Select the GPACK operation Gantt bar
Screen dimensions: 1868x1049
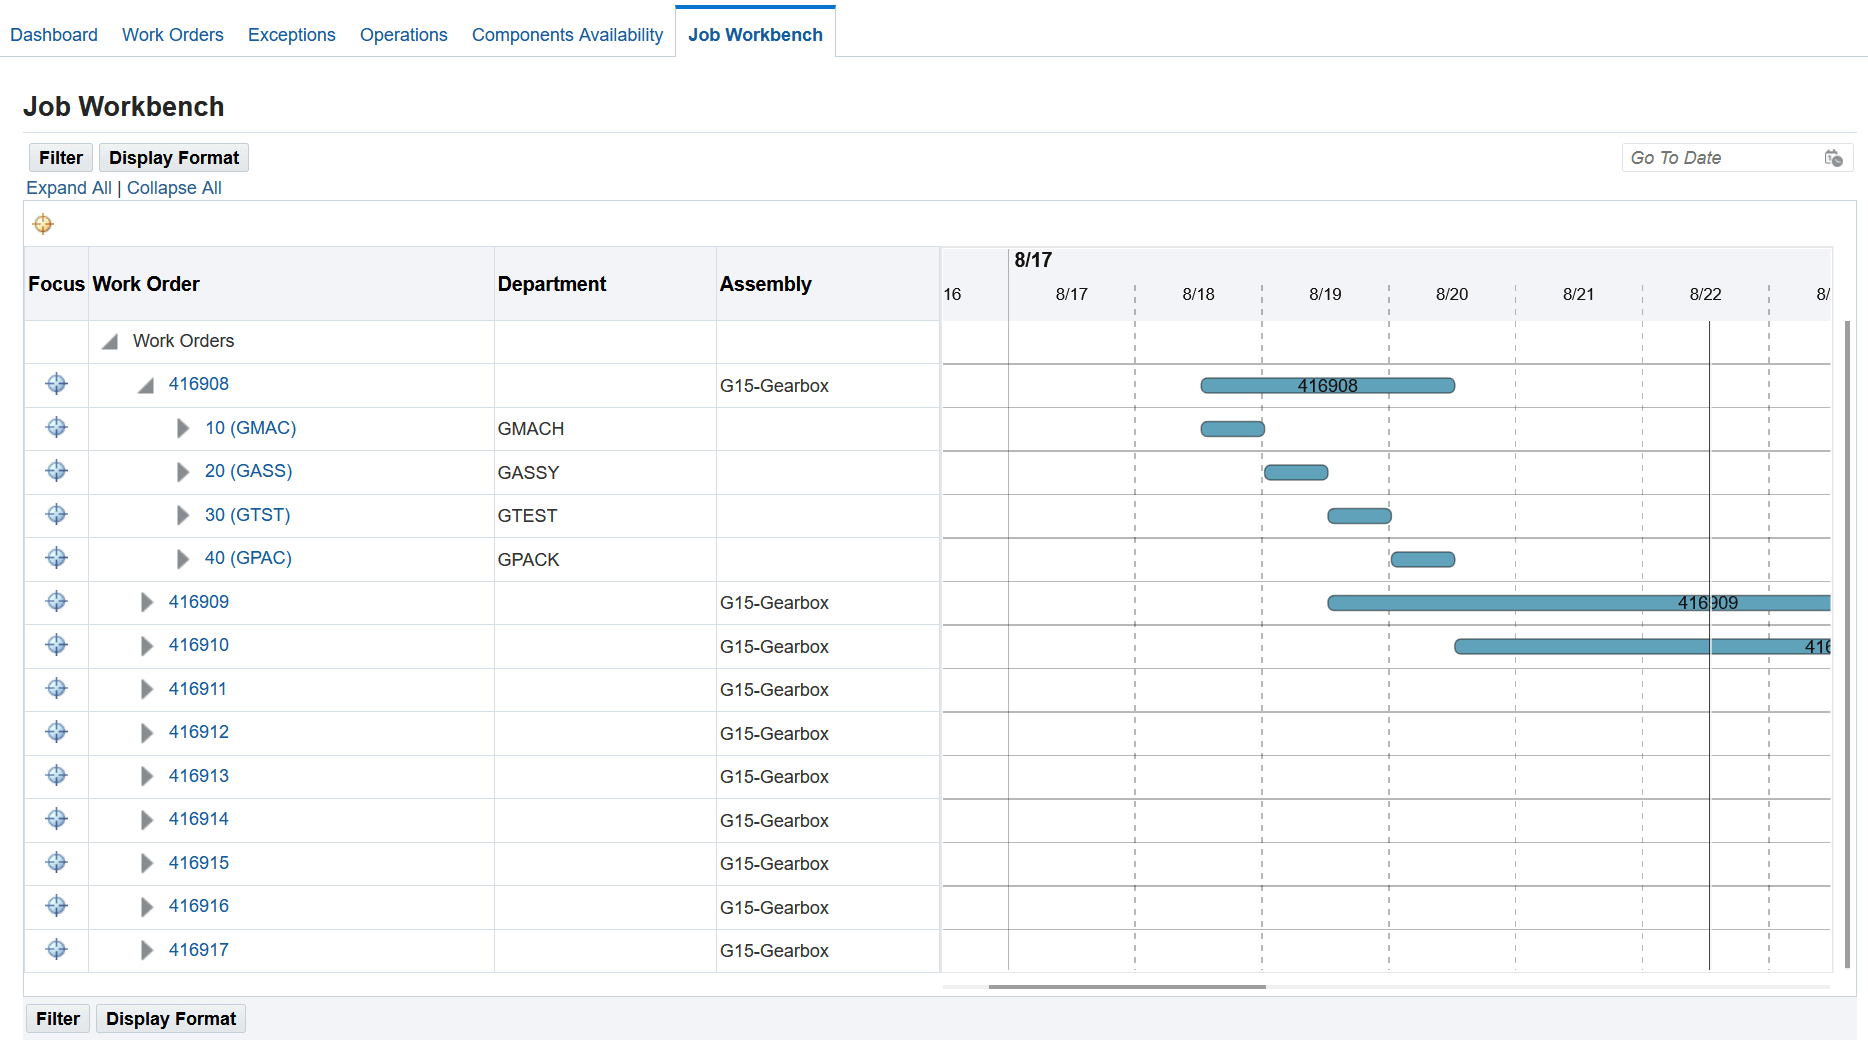pos(1423,559)
